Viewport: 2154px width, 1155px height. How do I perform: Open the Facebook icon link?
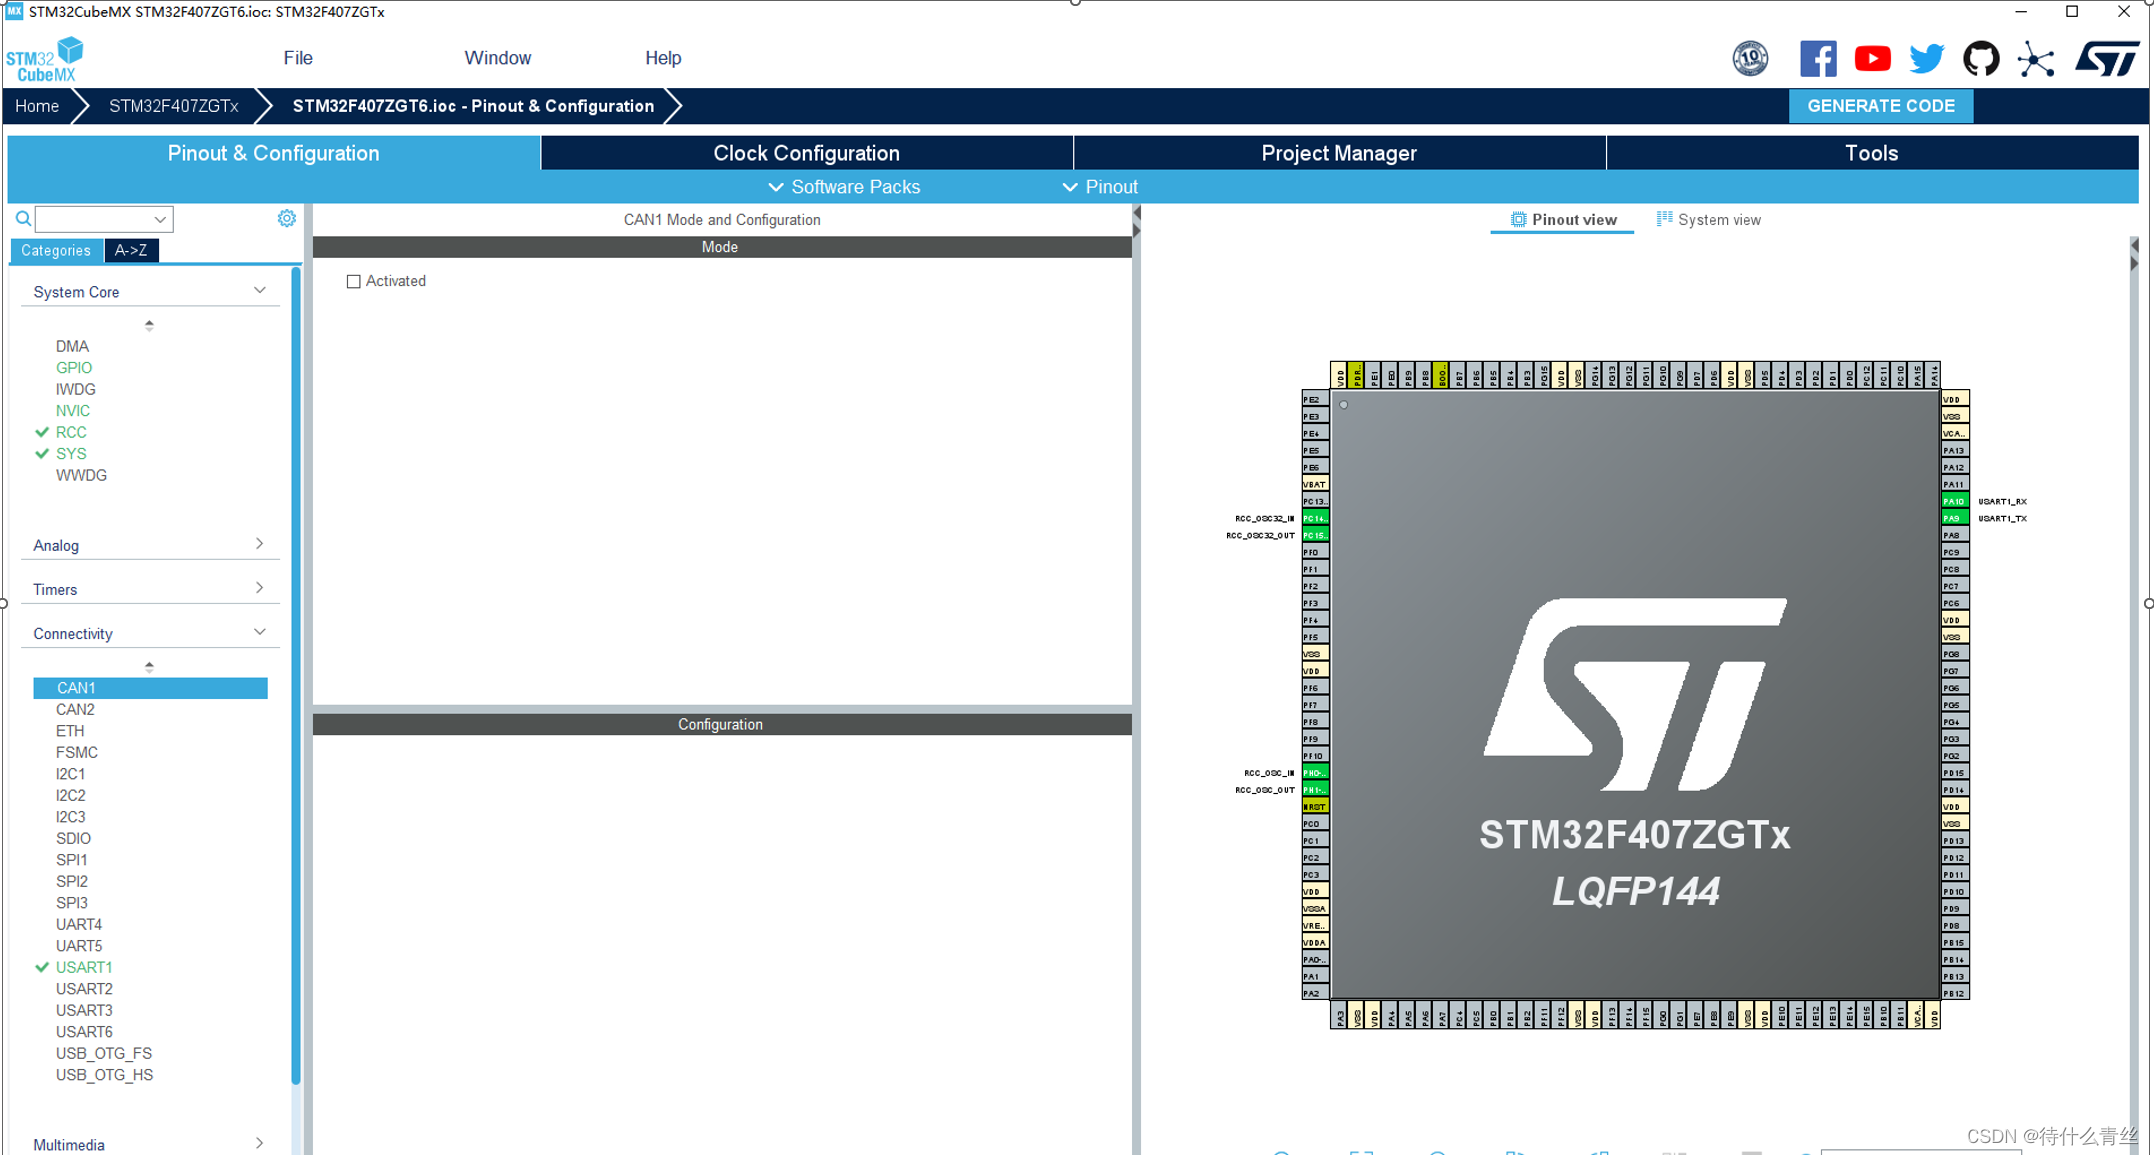1817,58
